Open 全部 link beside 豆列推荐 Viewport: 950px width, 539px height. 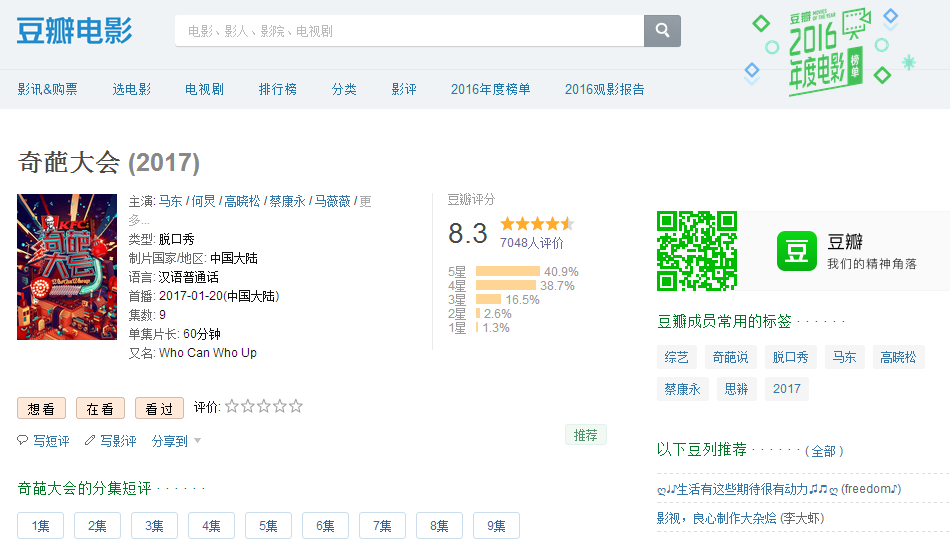pyautogui.click(x=824, y=451)
